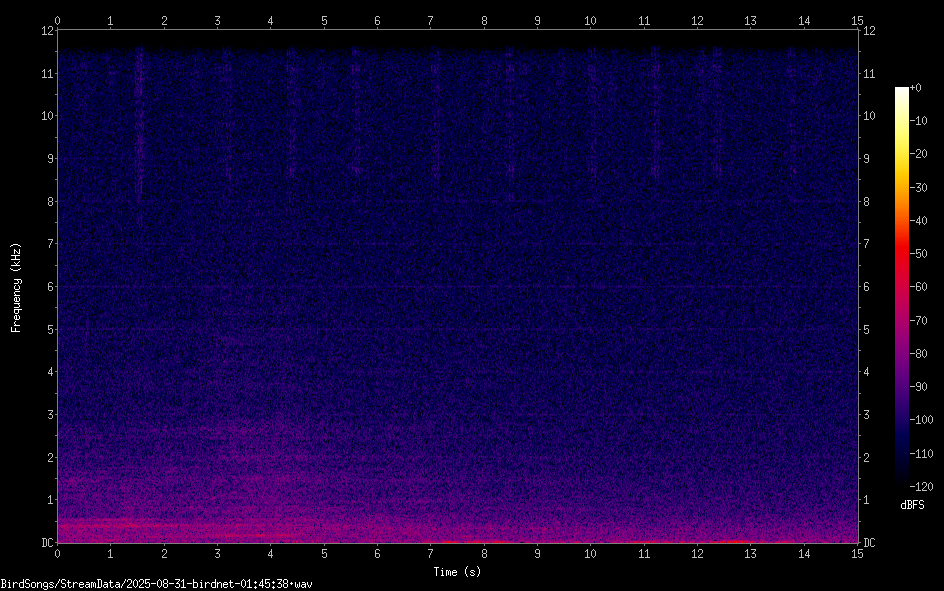Click the '6' tick on the left frequency axis
The height and width of the screenshot is (591, 944).
(50, 286)
